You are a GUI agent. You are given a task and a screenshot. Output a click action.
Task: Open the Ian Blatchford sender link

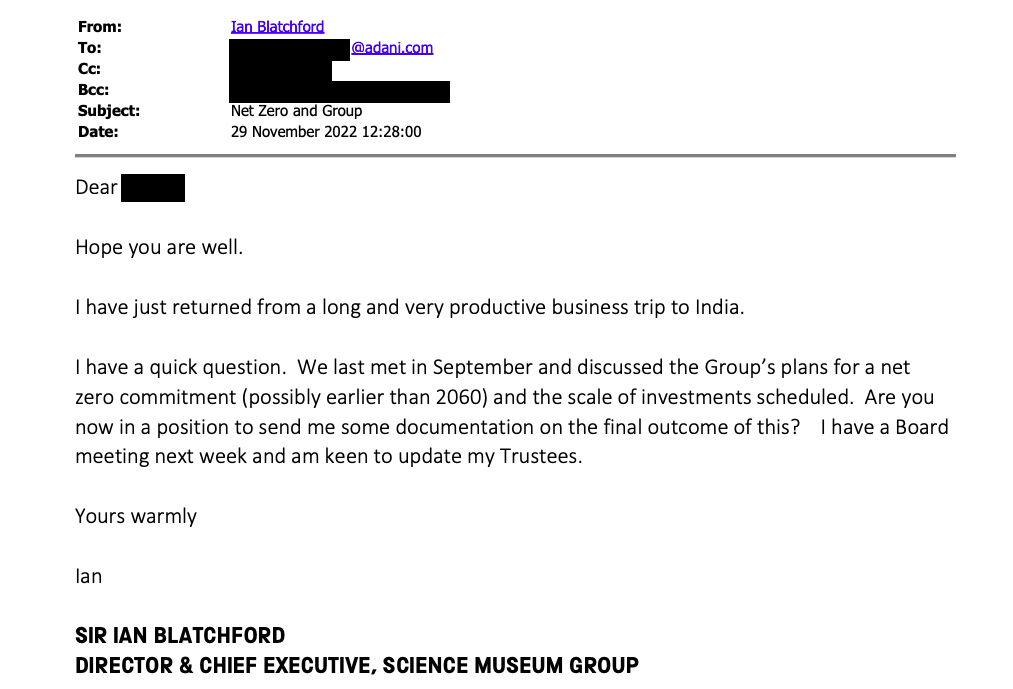pos(277,27)
